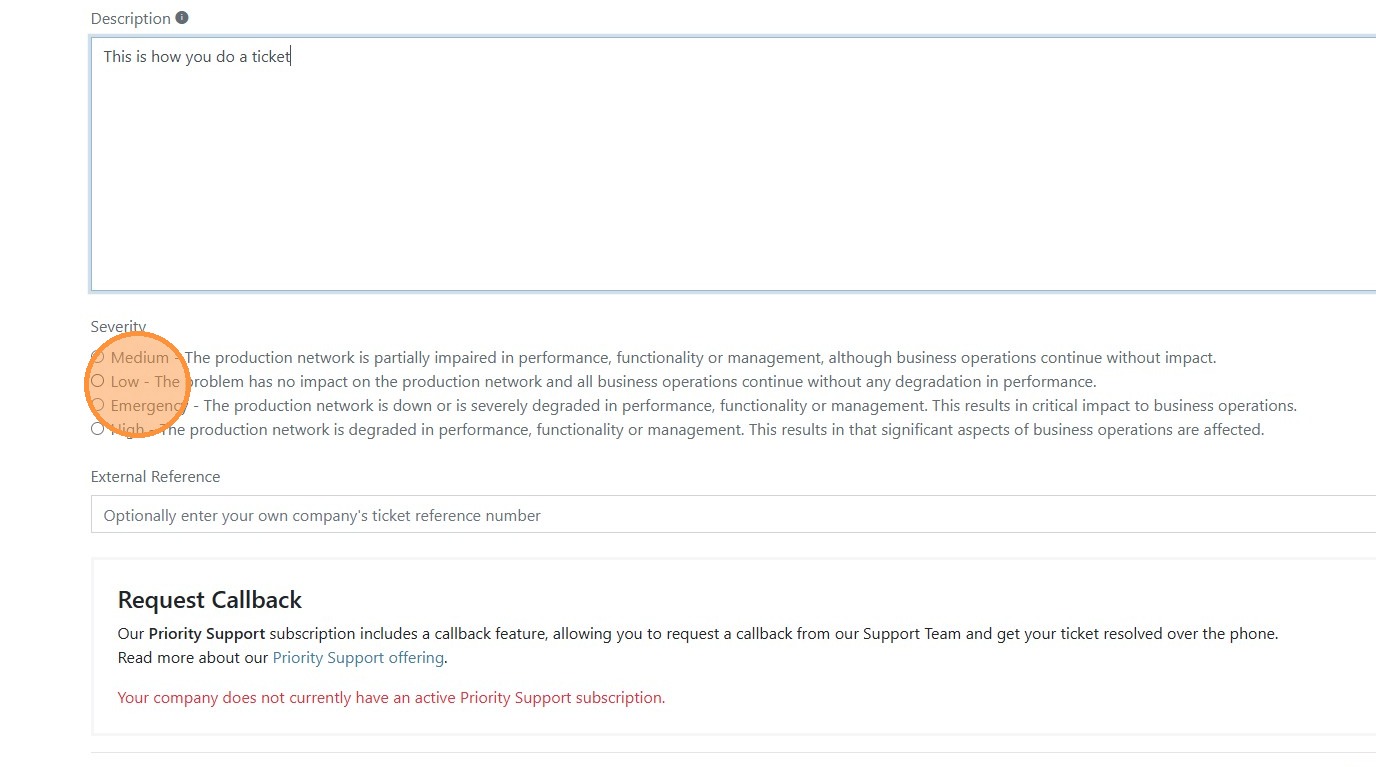1376x767 pixels.
Task: Click the External Reference label
Action: point(155,476)
